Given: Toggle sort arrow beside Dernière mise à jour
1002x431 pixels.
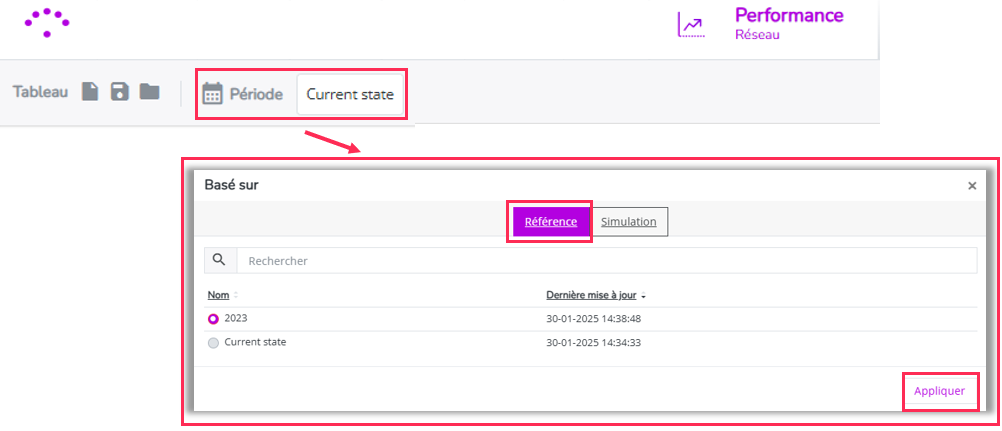Looking at the screenshot, I should (x=644, y=296).
